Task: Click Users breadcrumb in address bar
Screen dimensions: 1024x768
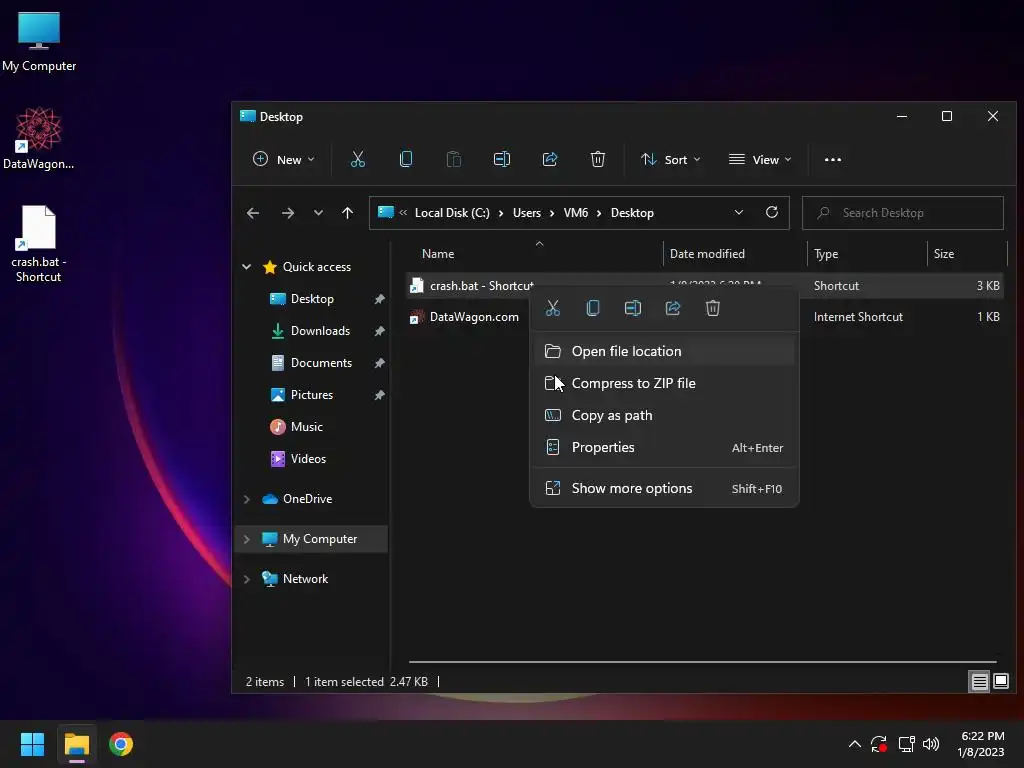Action: (x=526, y=213)
